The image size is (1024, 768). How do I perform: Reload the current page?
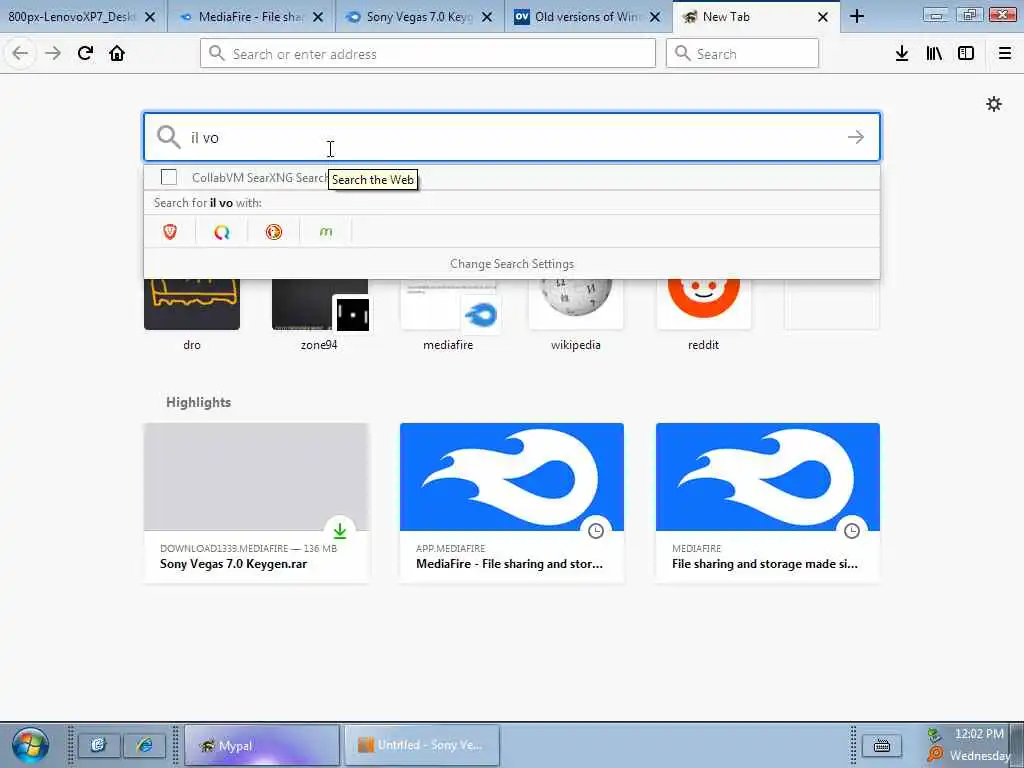[x=85, y=54]
